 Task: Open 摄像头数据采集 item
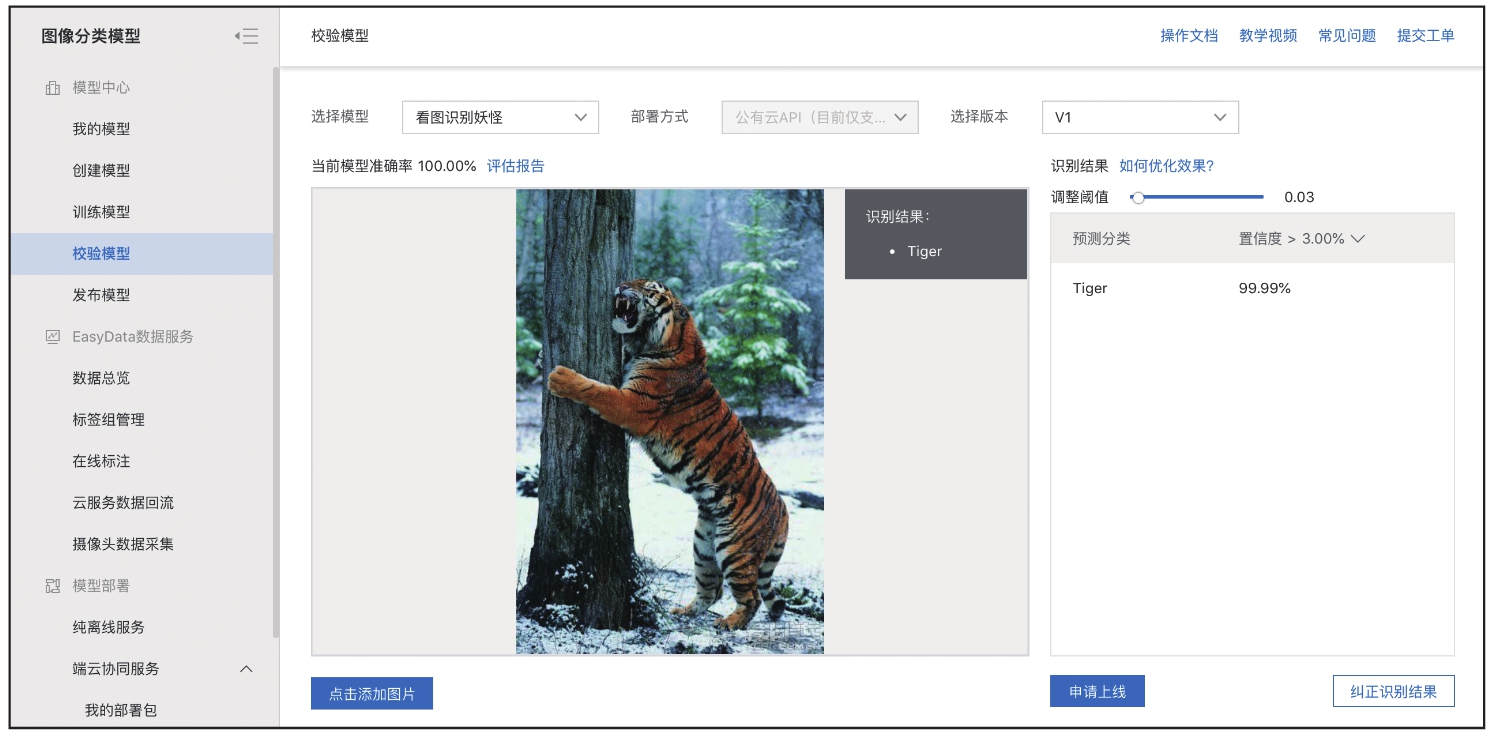(x=123, y=544)
